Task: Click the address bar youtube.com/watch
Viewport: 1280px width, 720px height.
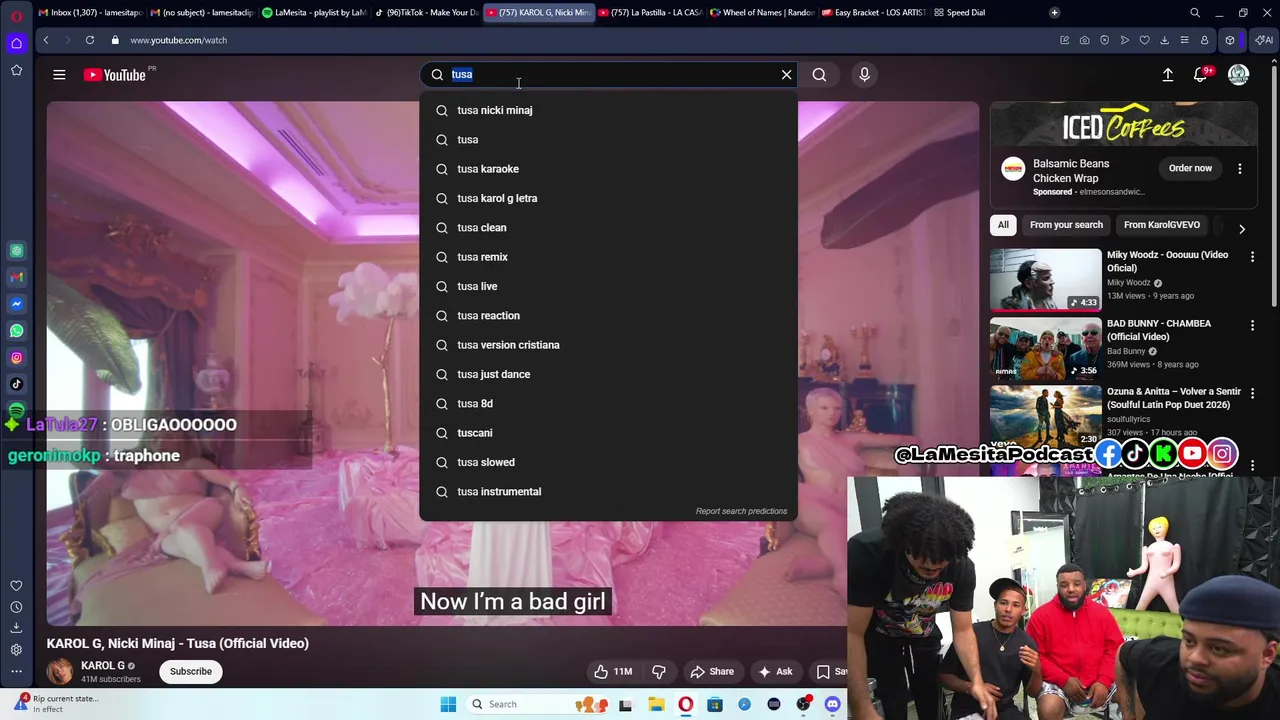Action: click(178, 40)
